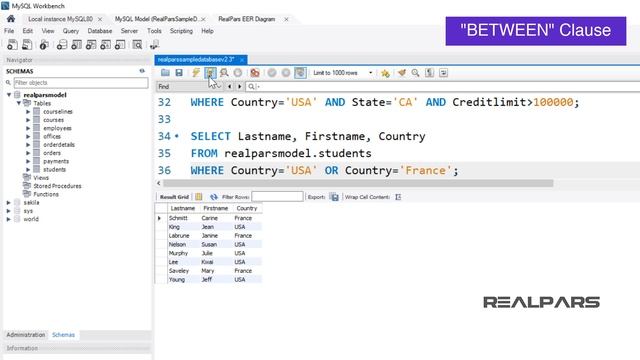Expand the world schema
The image size is (640, 360).
click(x=9, y=219)
